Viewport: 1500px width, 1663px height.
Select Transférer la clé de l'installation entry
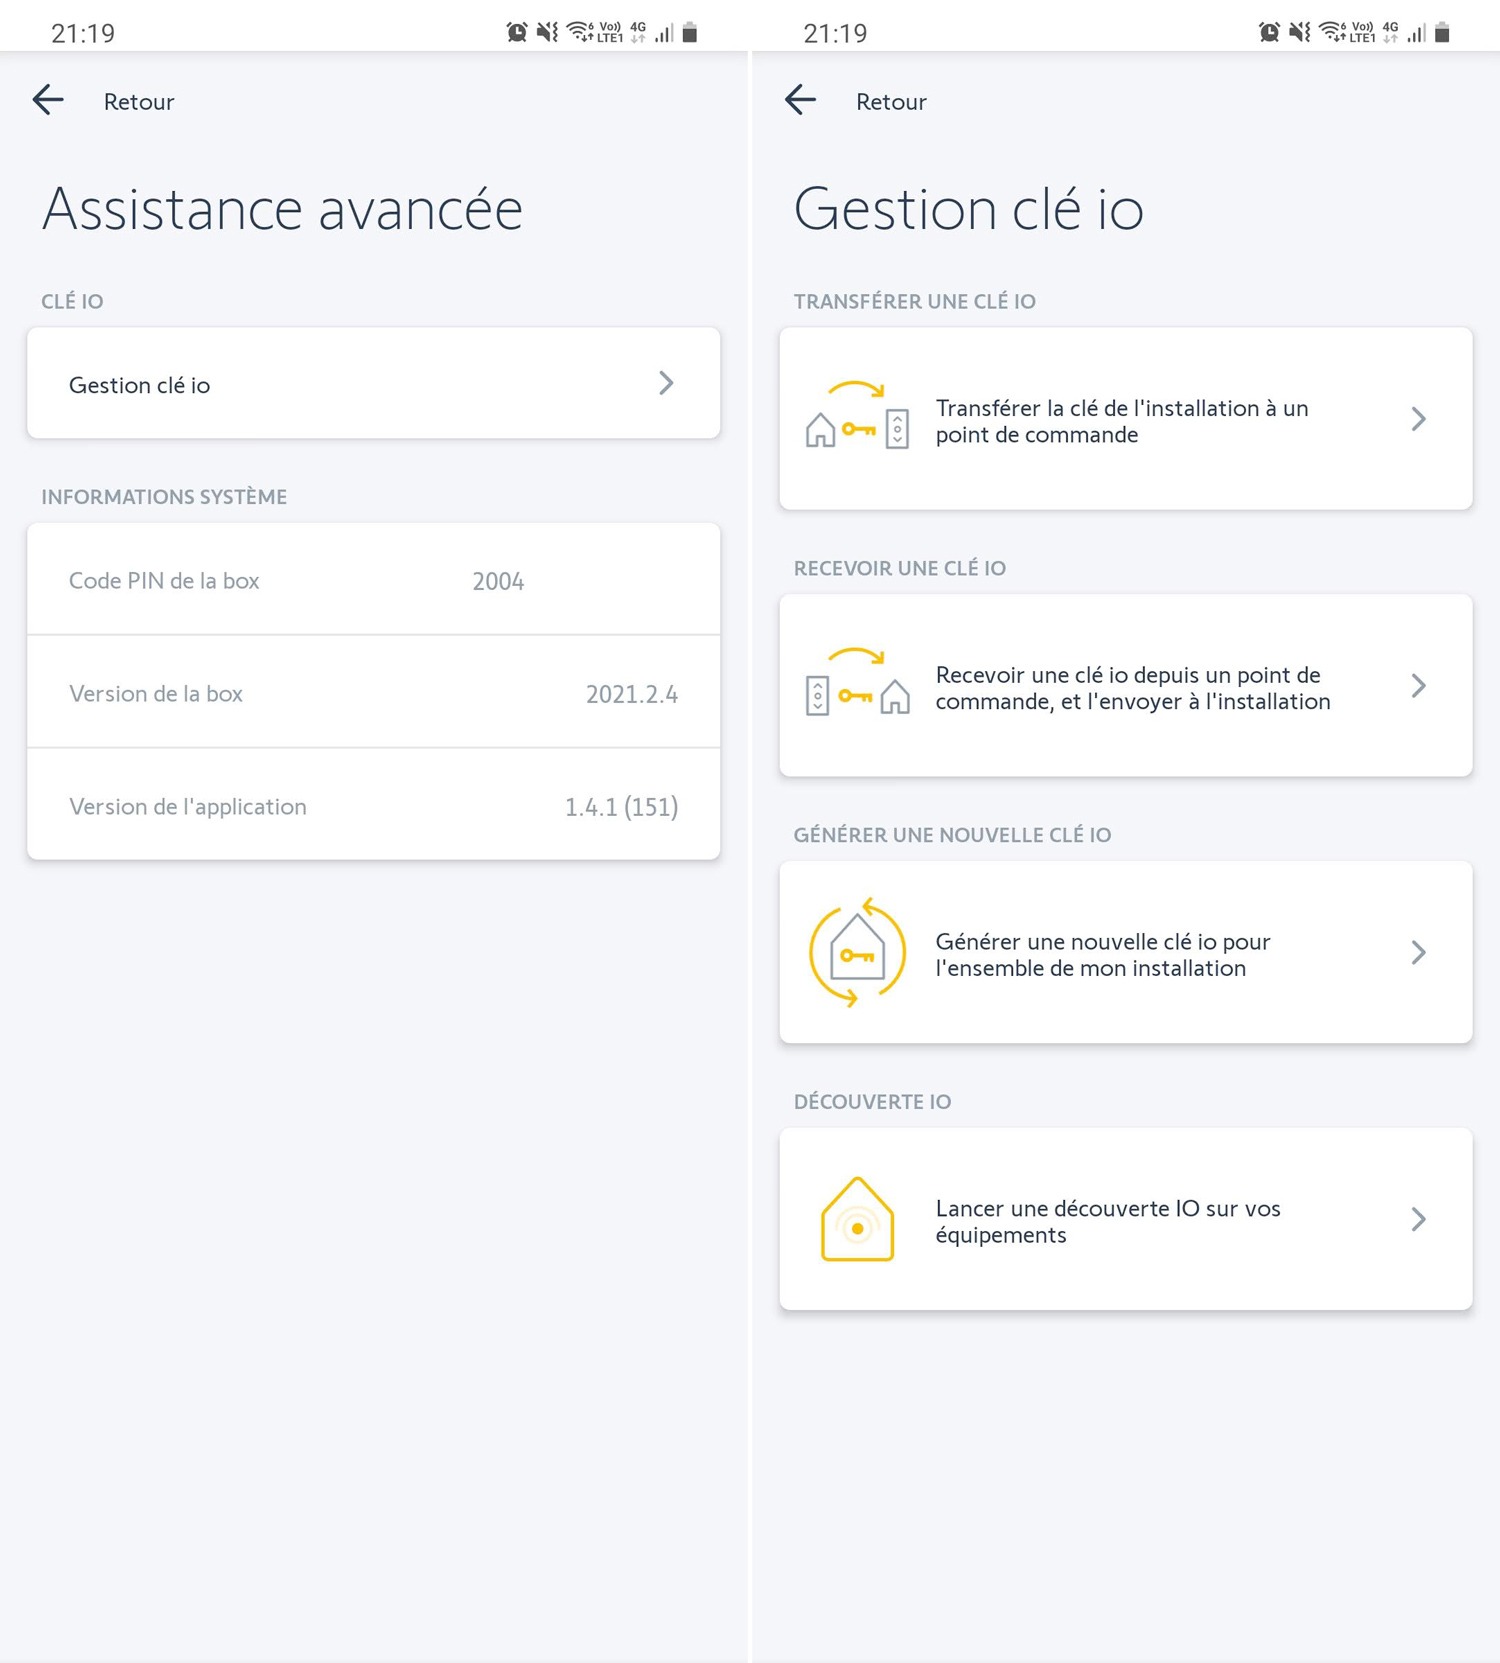point(1126,419)
